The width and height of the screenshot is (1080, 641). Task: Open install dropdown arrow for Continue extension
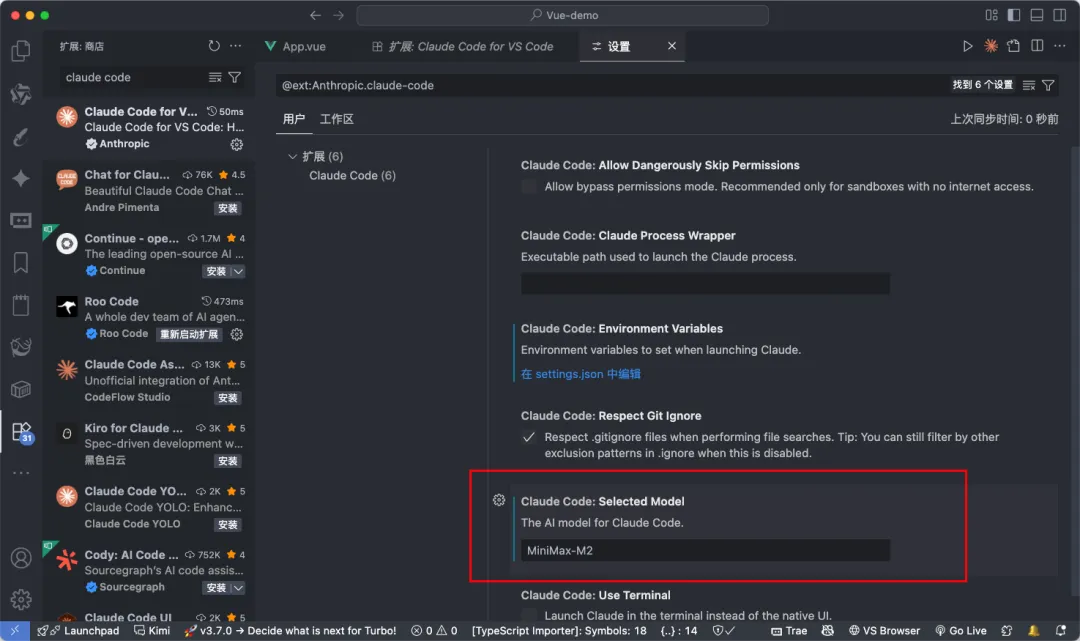238,271
